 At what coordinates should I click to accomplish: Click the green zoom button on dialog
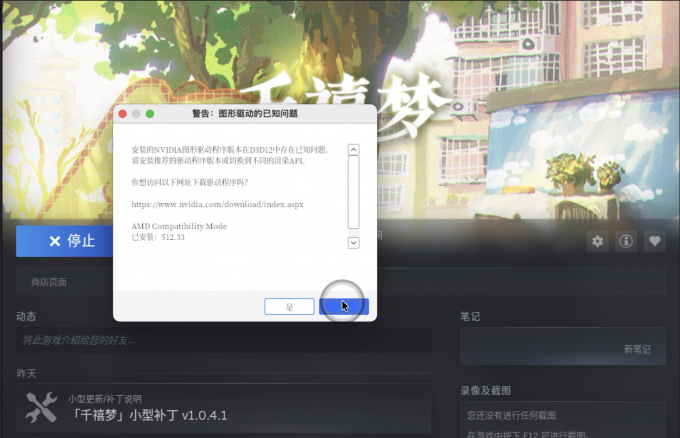pos(150,114)
